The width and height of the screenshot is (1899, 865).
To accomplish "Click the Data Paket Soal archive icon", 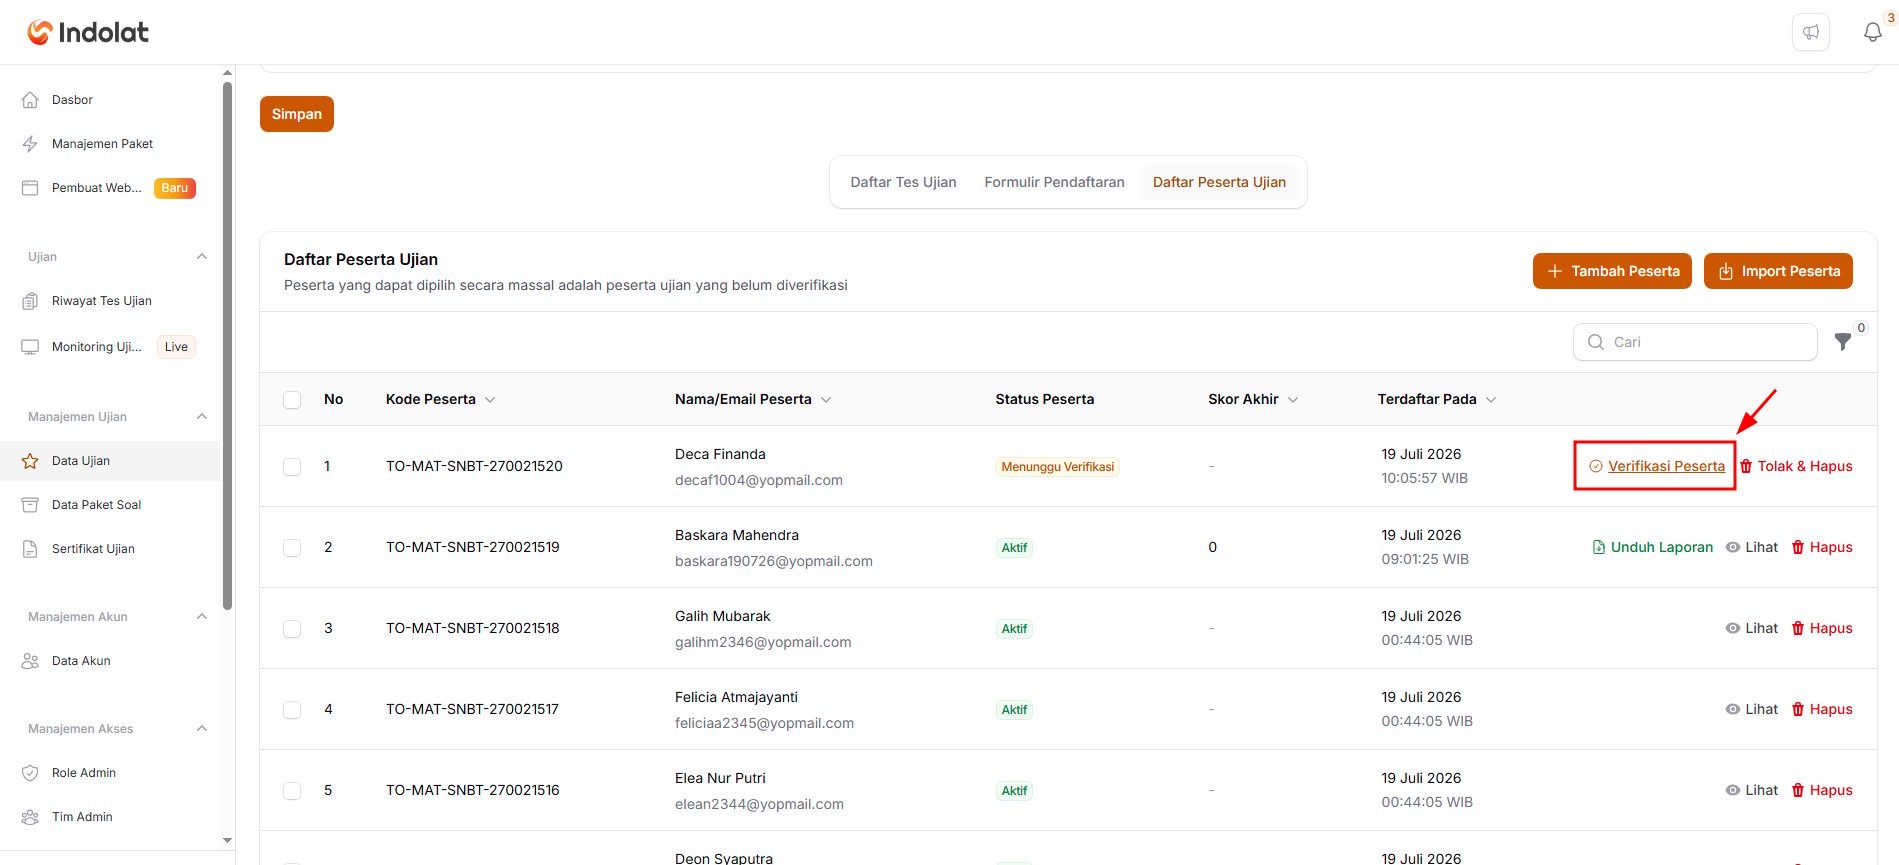I will [x=30, y=505].
